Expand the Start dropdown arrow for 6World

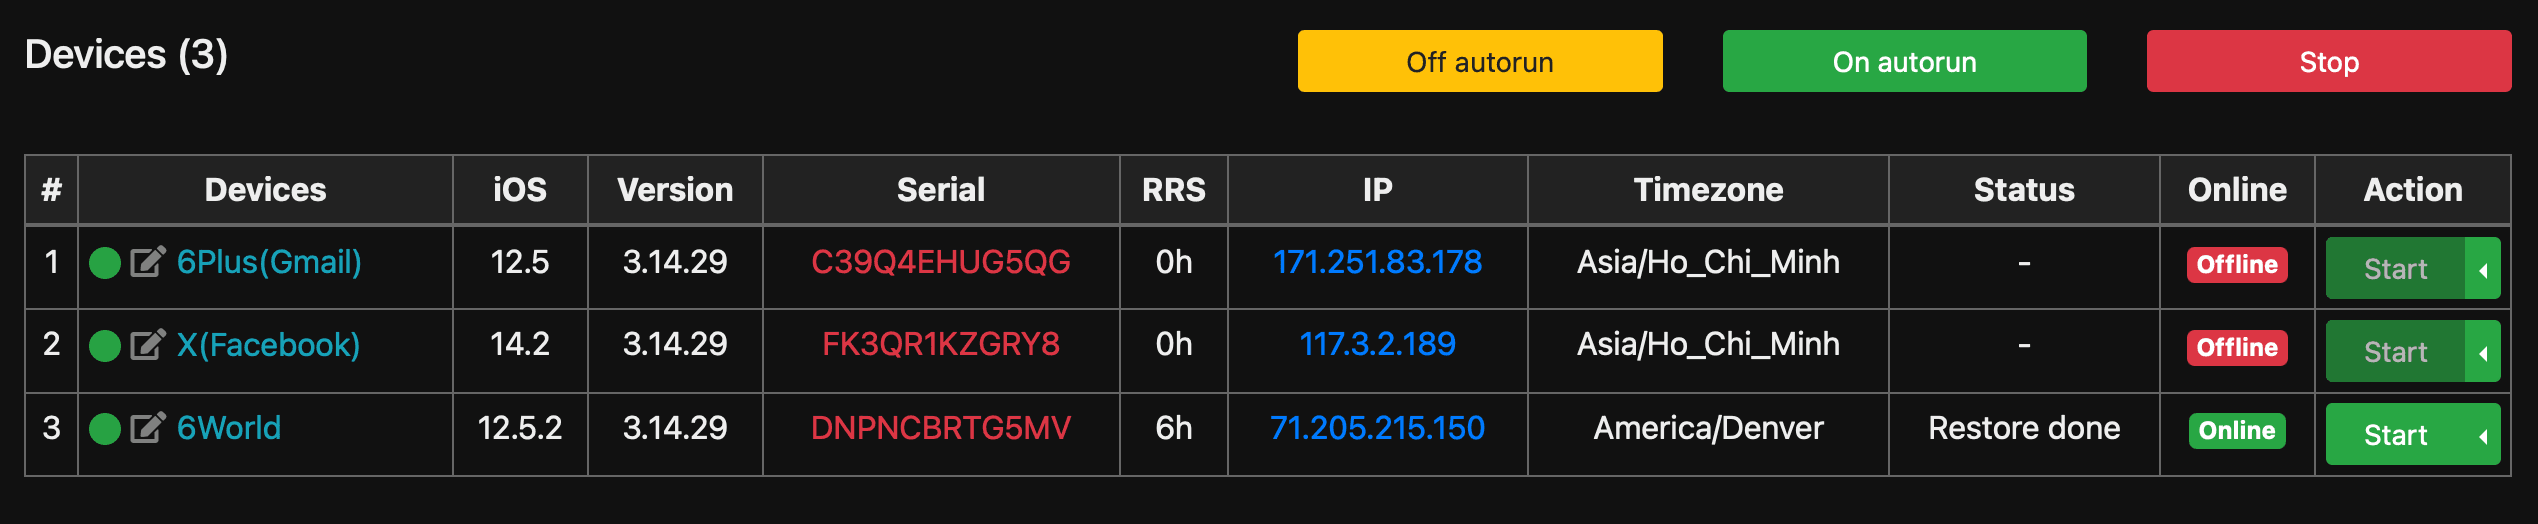[2483, 434]
